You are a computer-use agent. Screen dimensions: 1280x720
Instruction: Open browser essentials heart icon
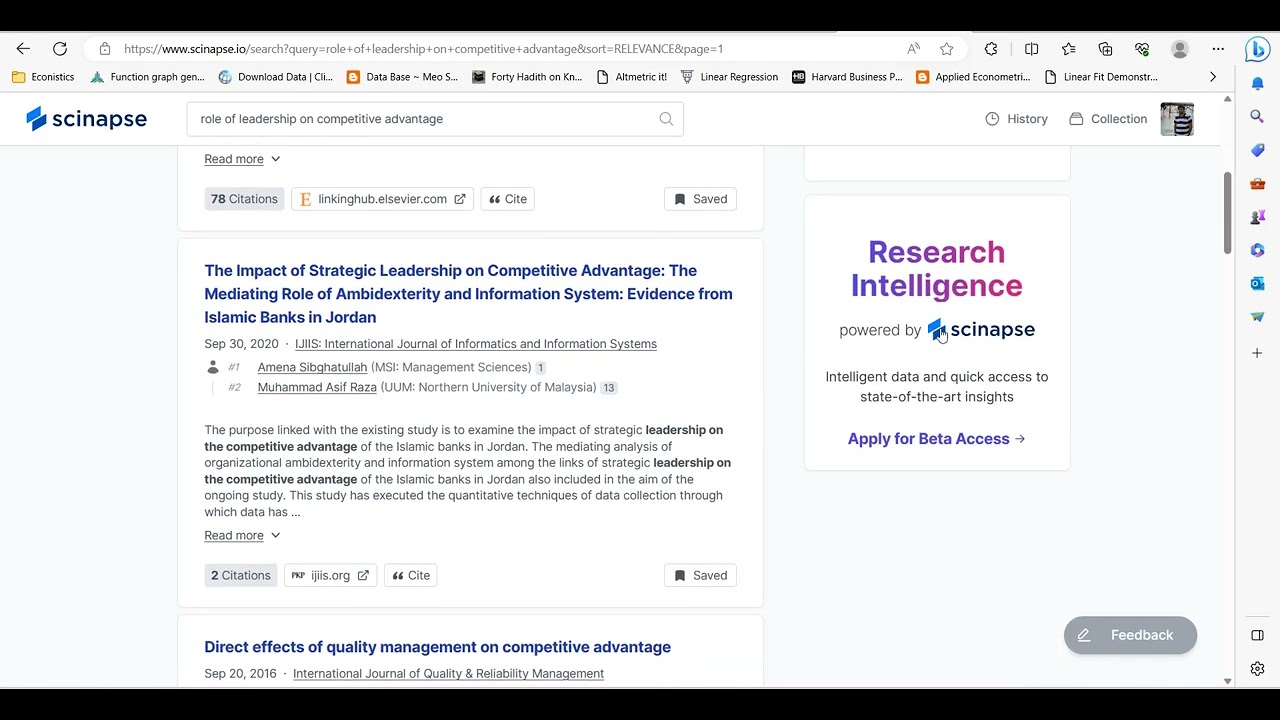pos(1142,48)
